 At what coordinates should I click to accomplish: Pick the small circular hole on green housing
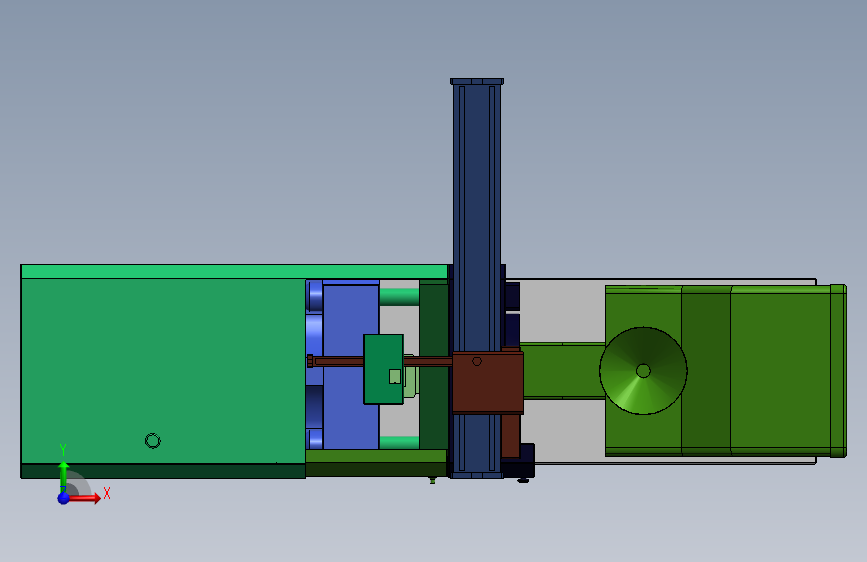coord(153,441)
